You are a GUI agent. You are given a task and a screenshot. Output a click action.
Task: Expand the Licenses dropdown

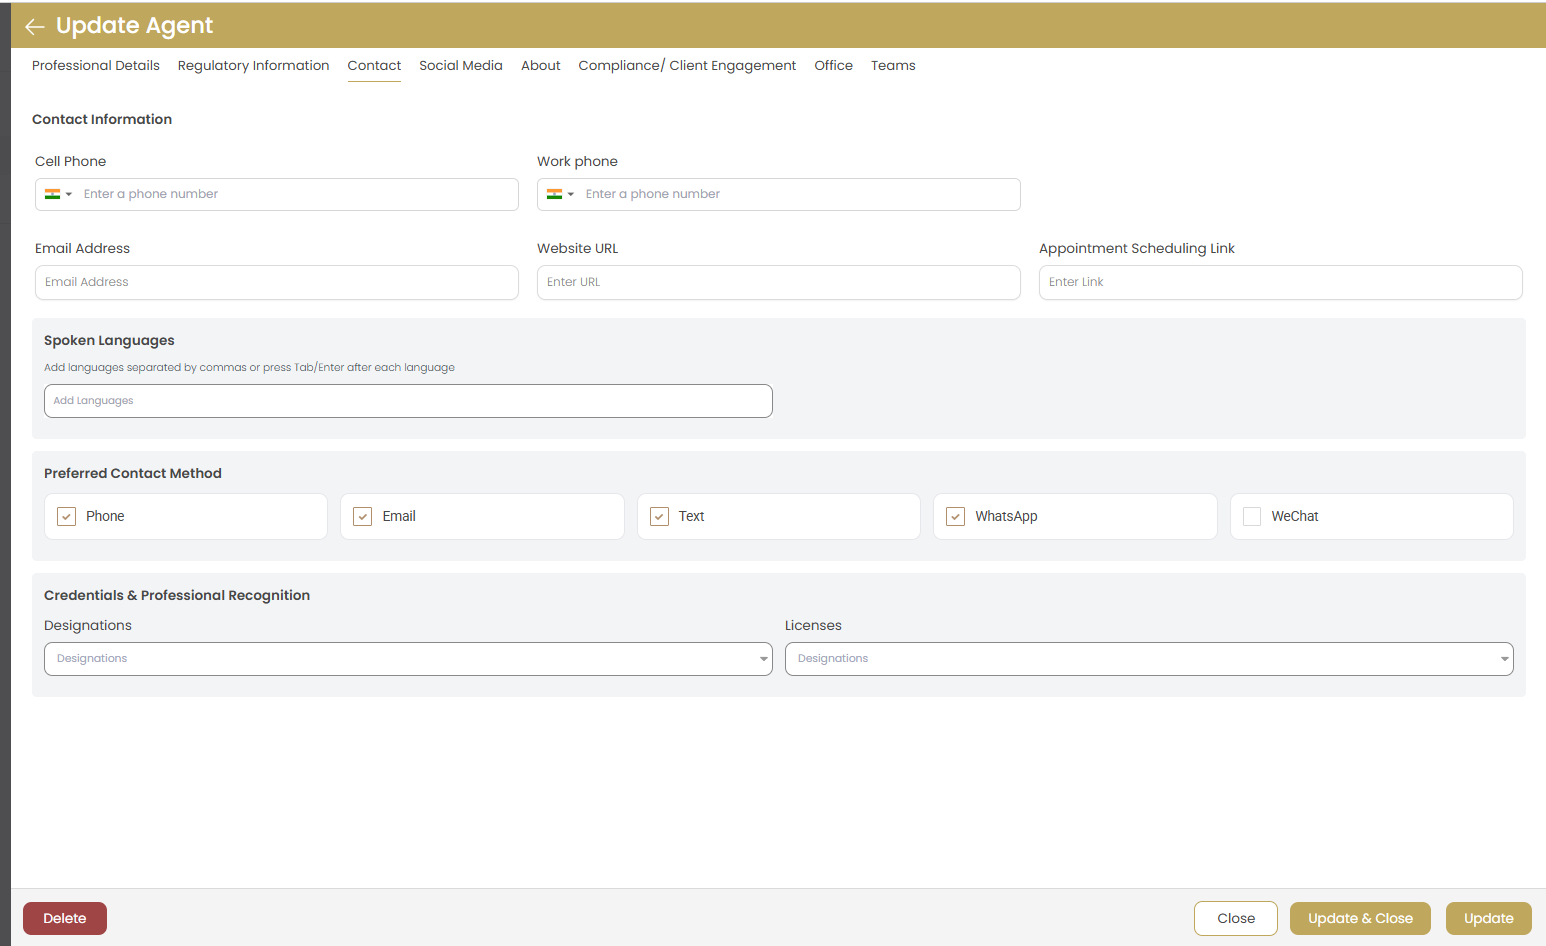pyautogui.click(x=1504, y=658)
